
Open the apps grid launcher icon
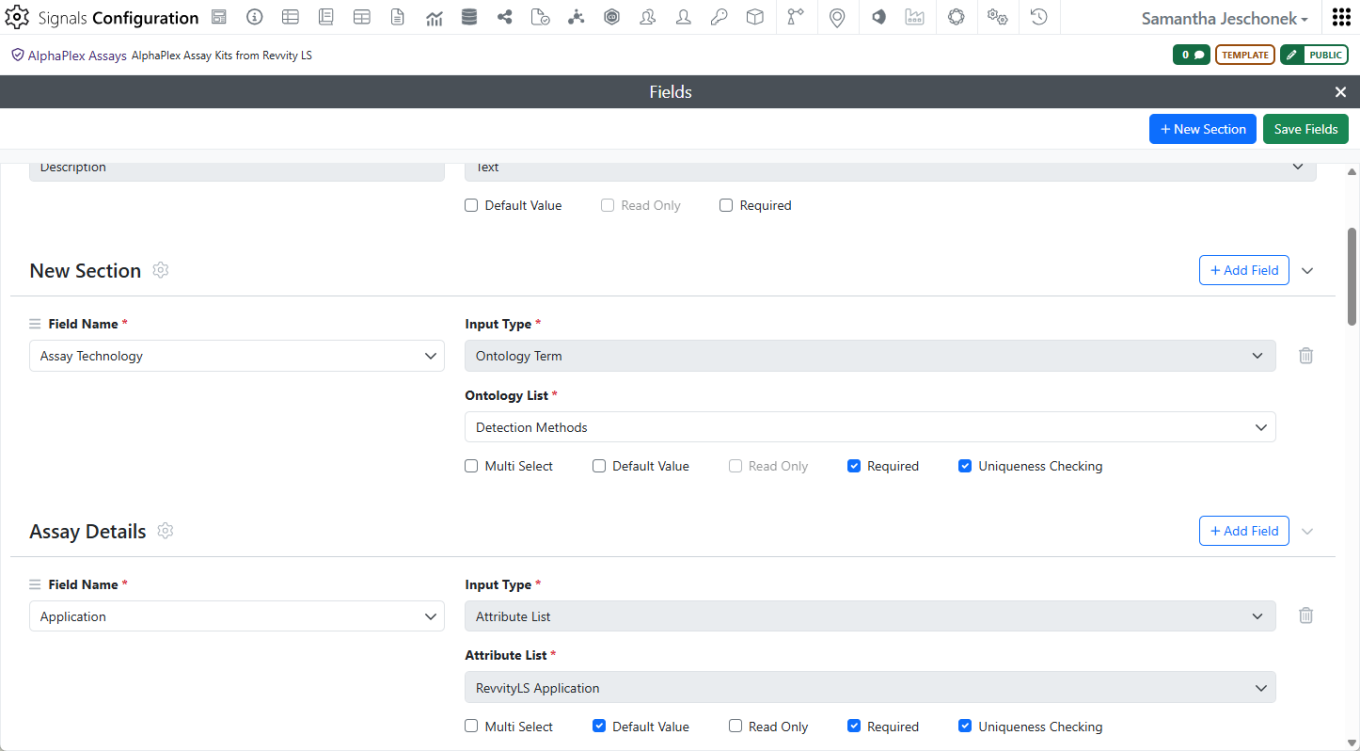click(x=1341, y=18)
